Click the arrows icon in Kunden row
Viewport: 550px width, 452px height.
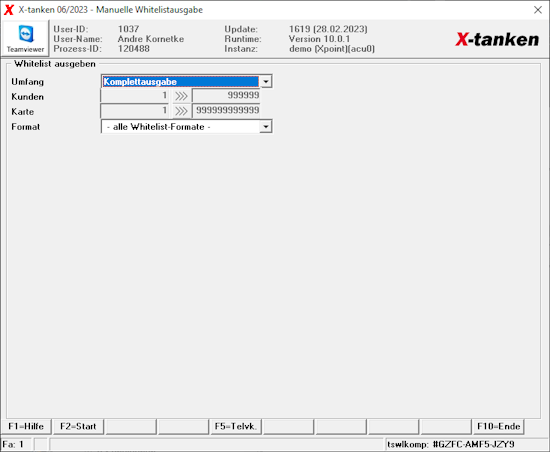coord(181,96)
